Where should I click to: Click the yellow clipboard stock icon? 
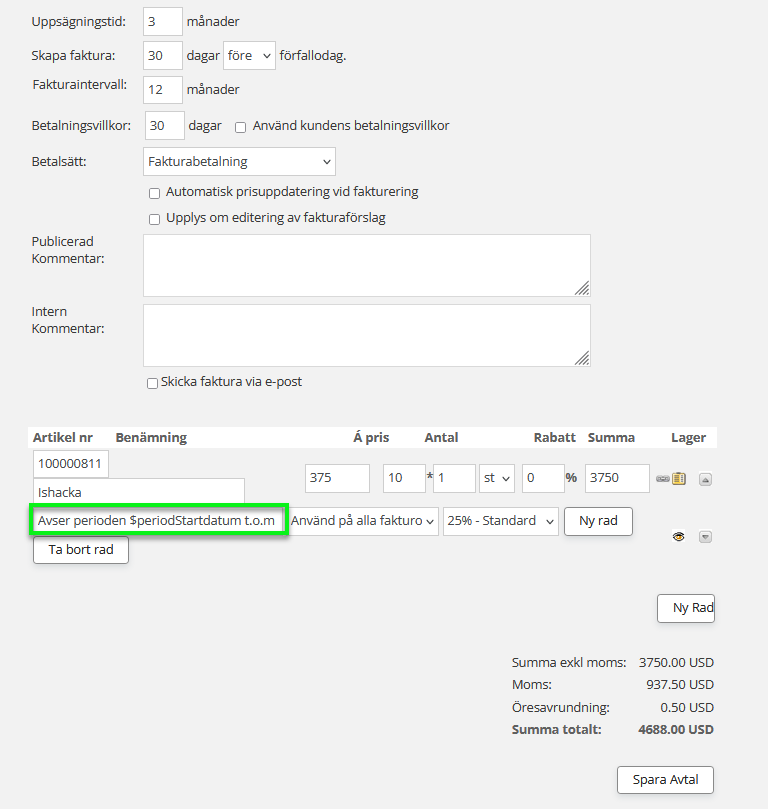679,478
